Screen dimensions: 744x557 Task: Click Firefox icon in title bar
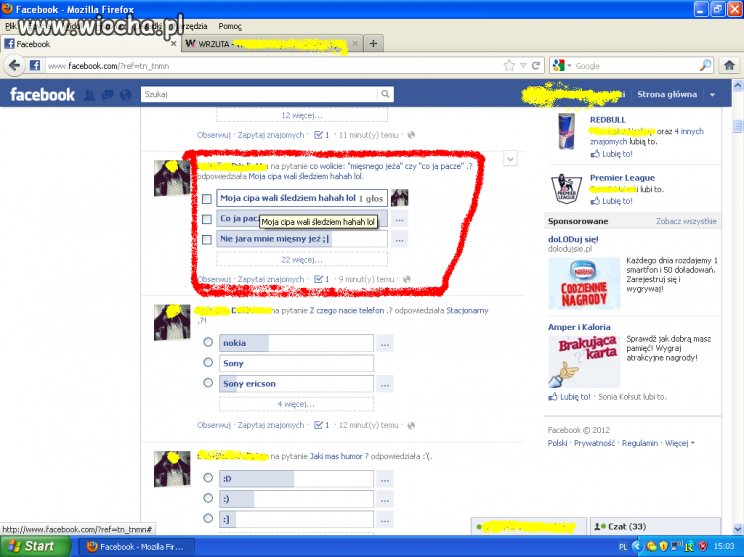coord(7,9)
